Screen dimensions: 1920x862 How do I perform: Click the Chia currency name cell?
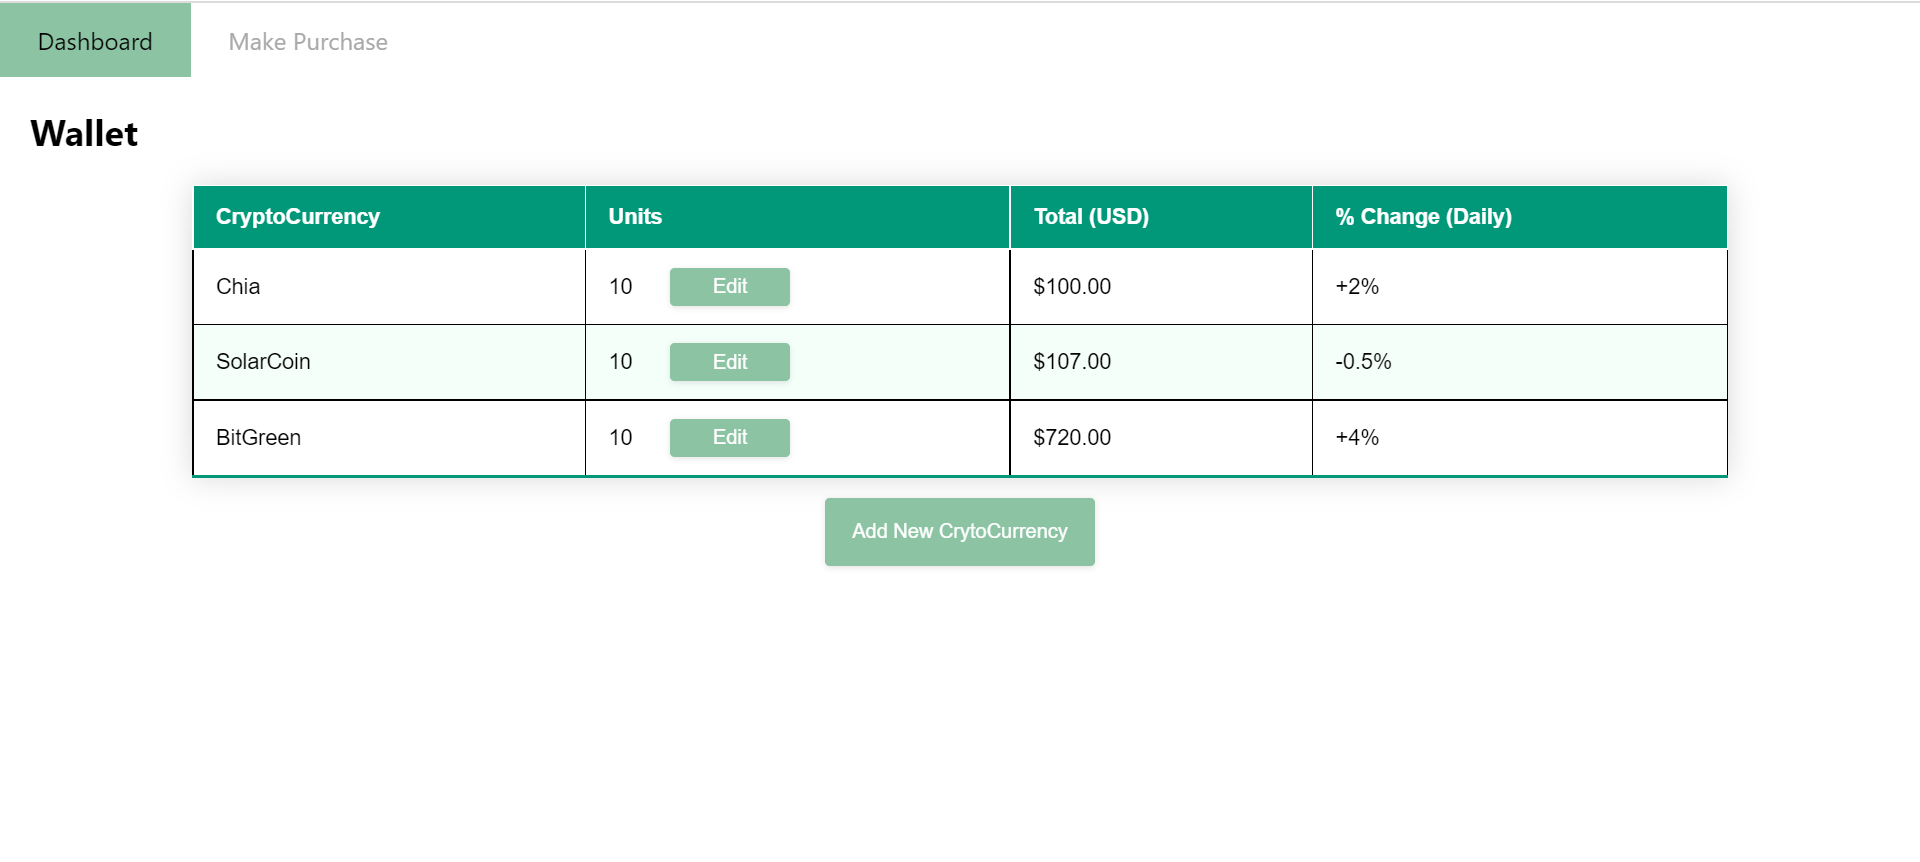pyautogui.click(x=389, y=287)
